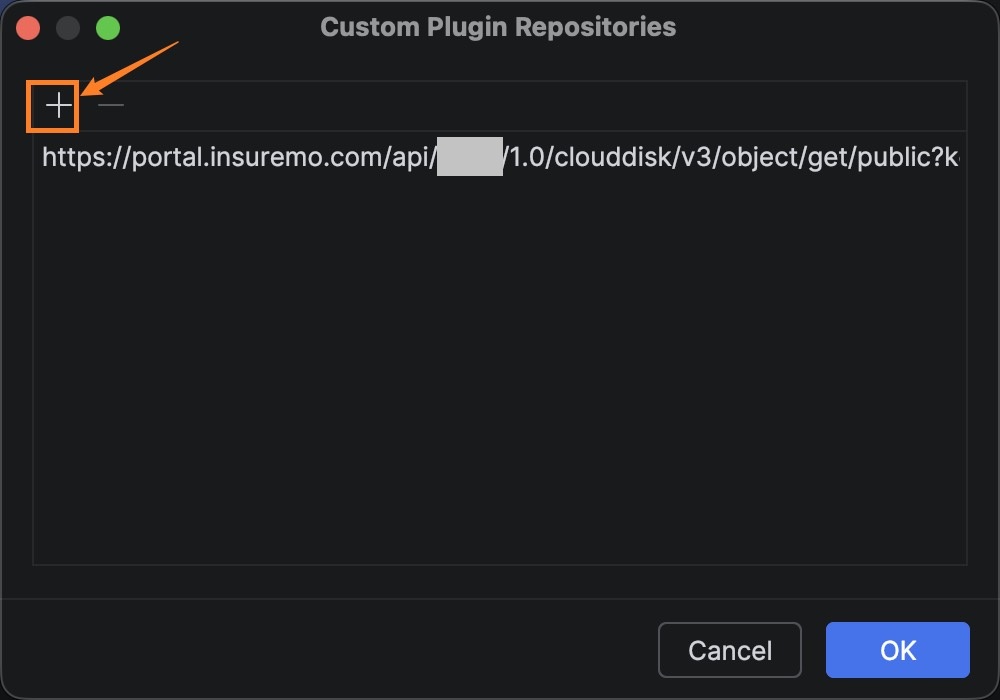1000x700 pixels.
Task: Click the empty area of the repository list
Action: point(500,370)
